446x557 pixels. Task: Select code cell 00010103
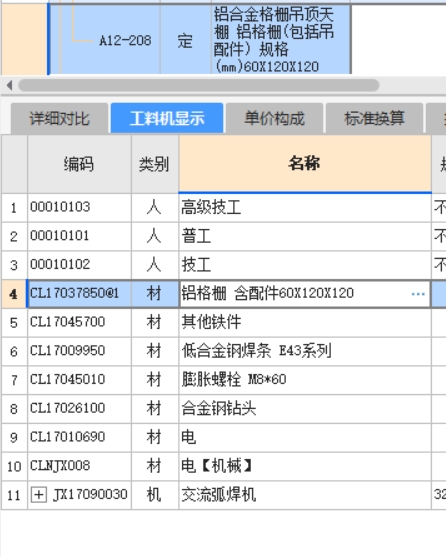[79, 207]
